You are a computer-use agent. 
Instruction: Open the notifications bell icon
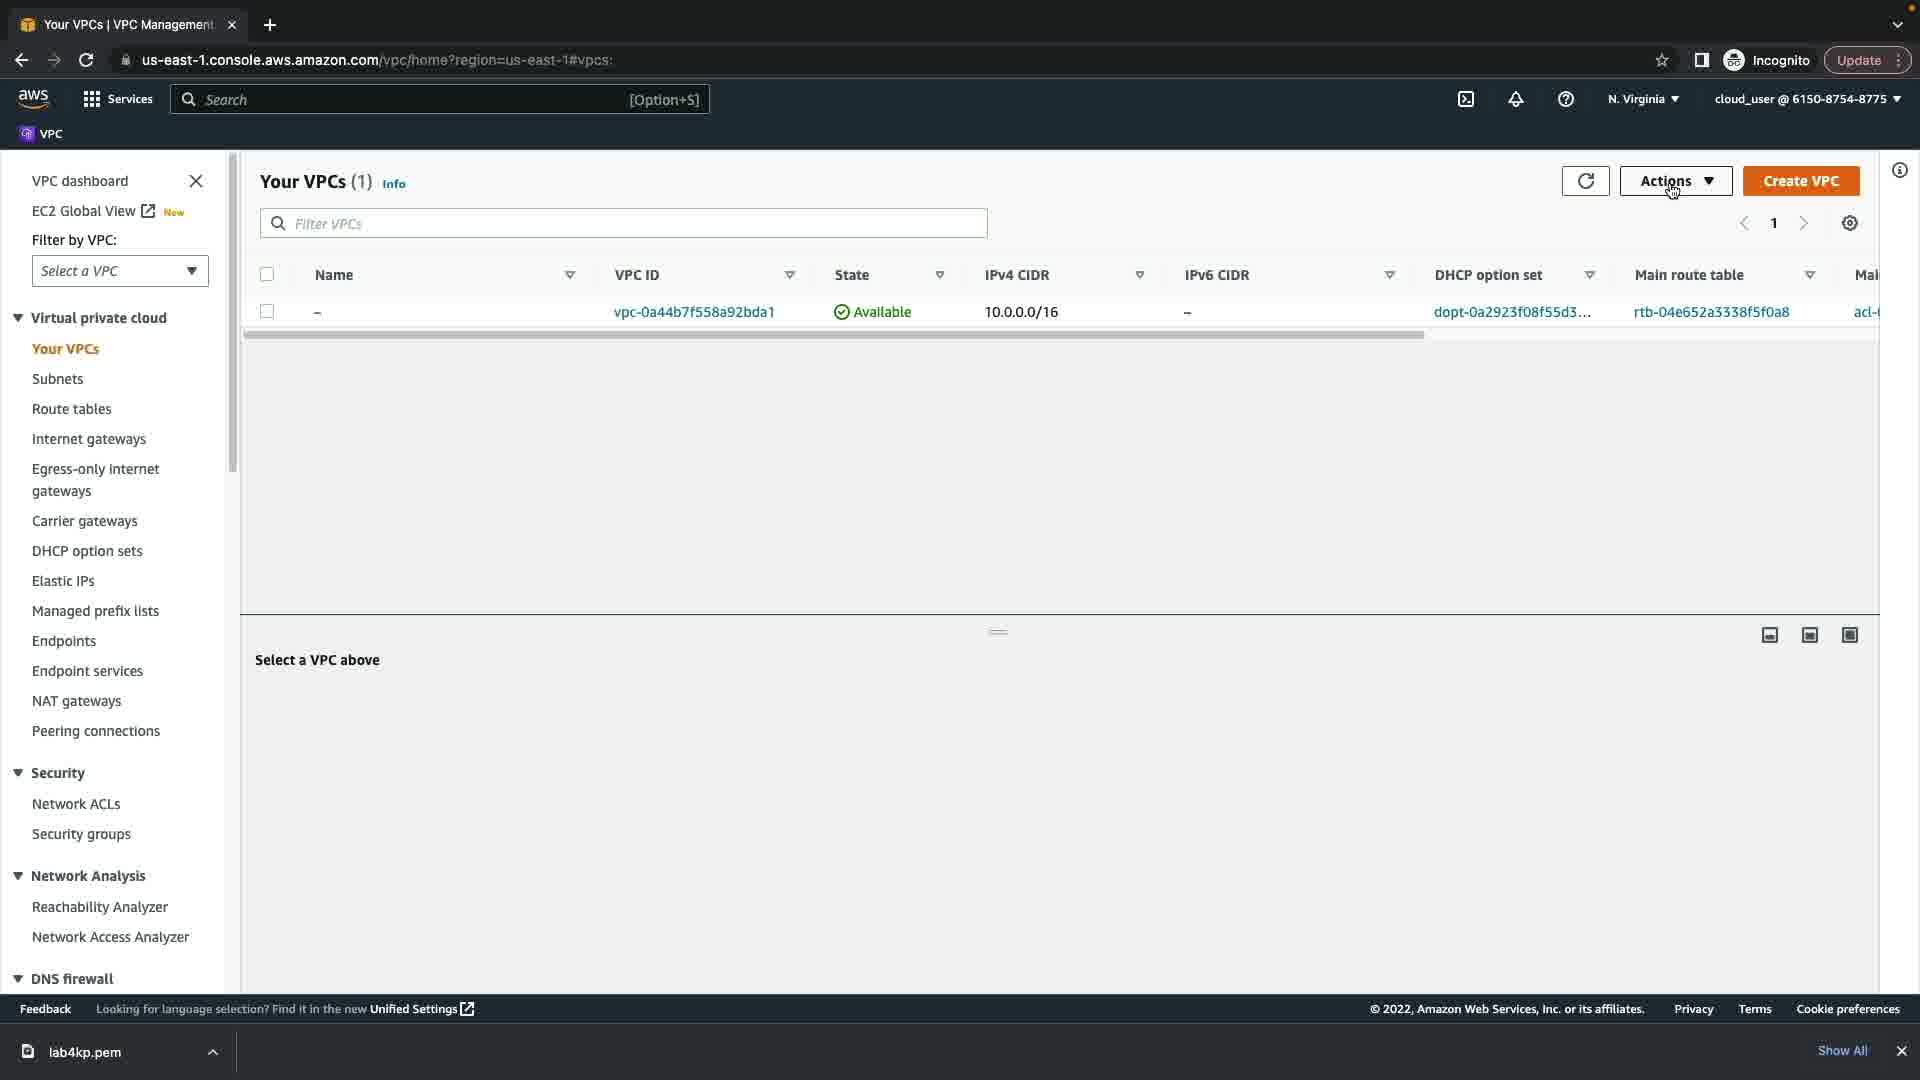coord(1515,99)
